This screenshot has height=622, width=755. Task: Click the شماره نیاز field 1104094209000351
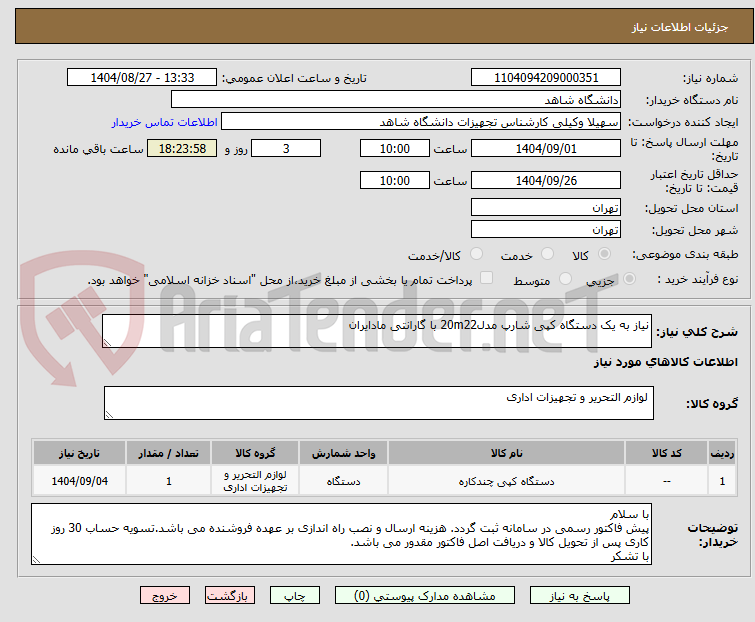[546, 78]
